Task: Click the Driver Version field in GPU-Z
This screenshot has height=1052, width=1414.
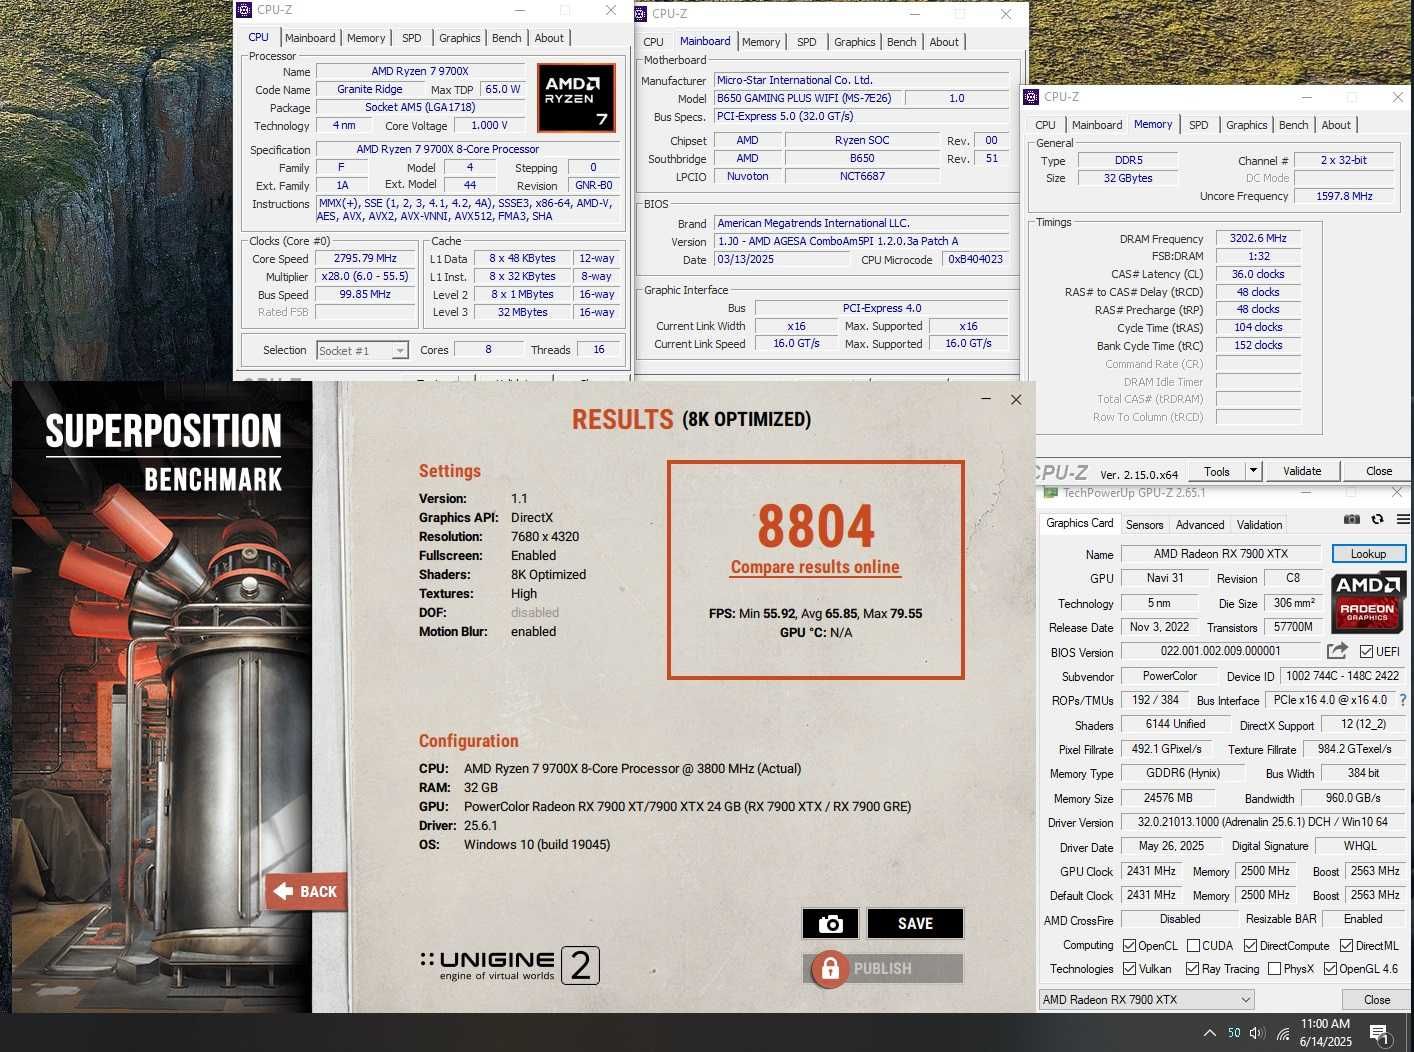Action: click(x=1263, y=822)
